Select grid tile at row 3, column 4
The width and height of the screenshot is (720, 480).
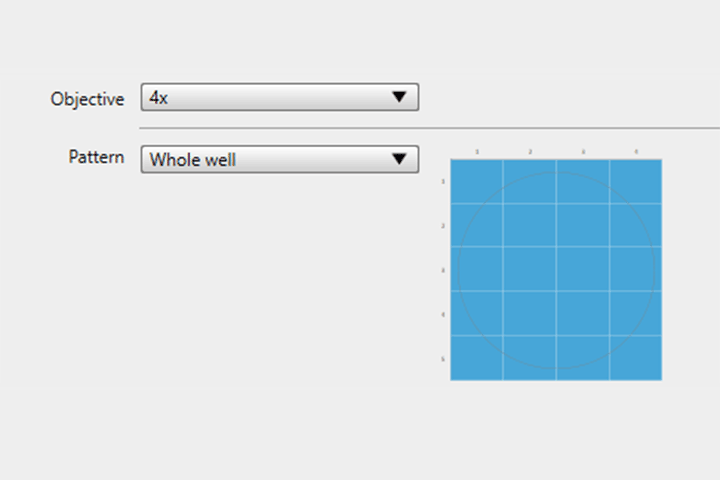tap(635, 269)
